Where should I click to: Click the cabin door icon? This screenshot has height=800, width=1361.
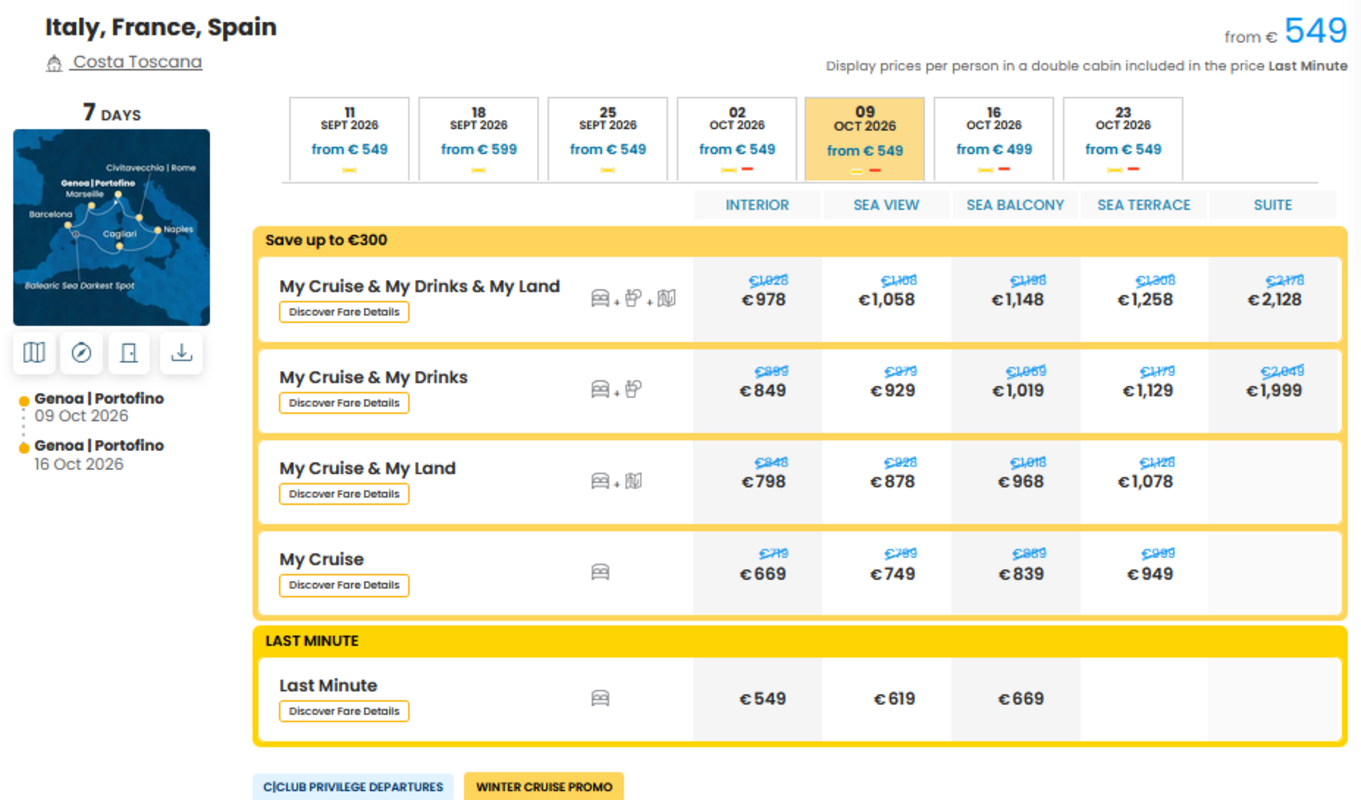click(129, 353)
